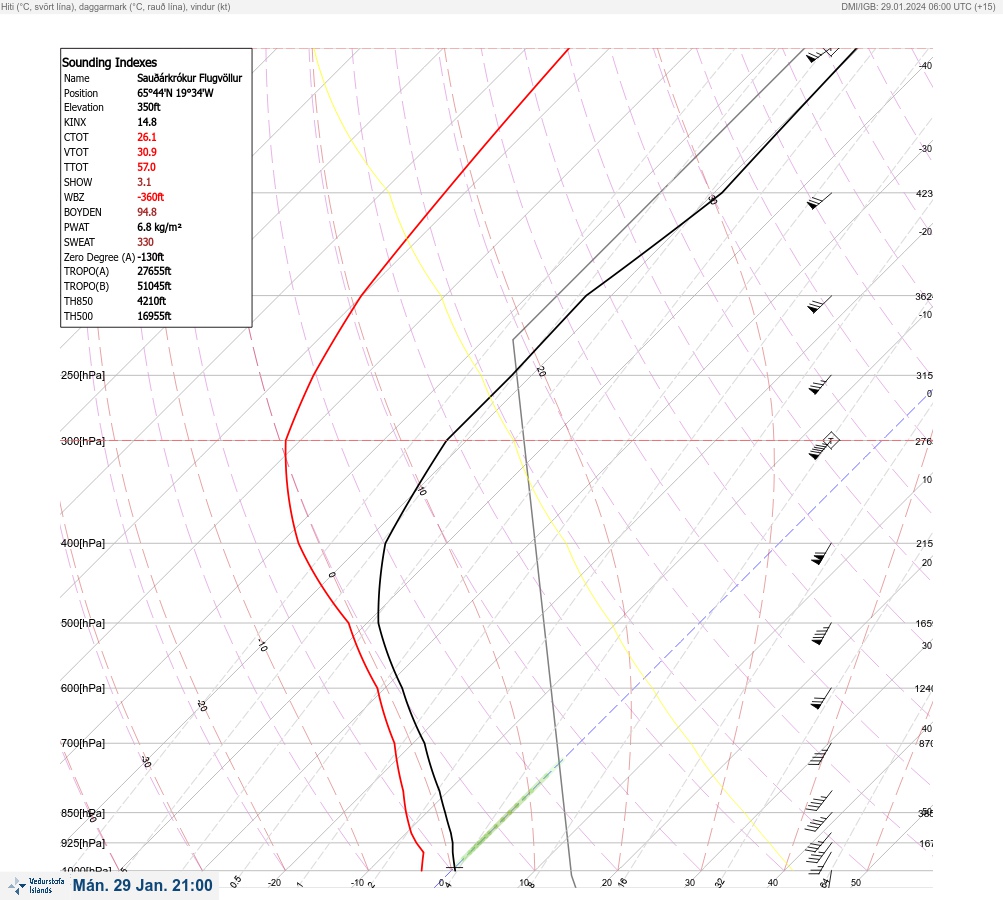The image size is (1003, 900).
Task: Click VTOT value 30.9
Action: [x=146, y=152]
